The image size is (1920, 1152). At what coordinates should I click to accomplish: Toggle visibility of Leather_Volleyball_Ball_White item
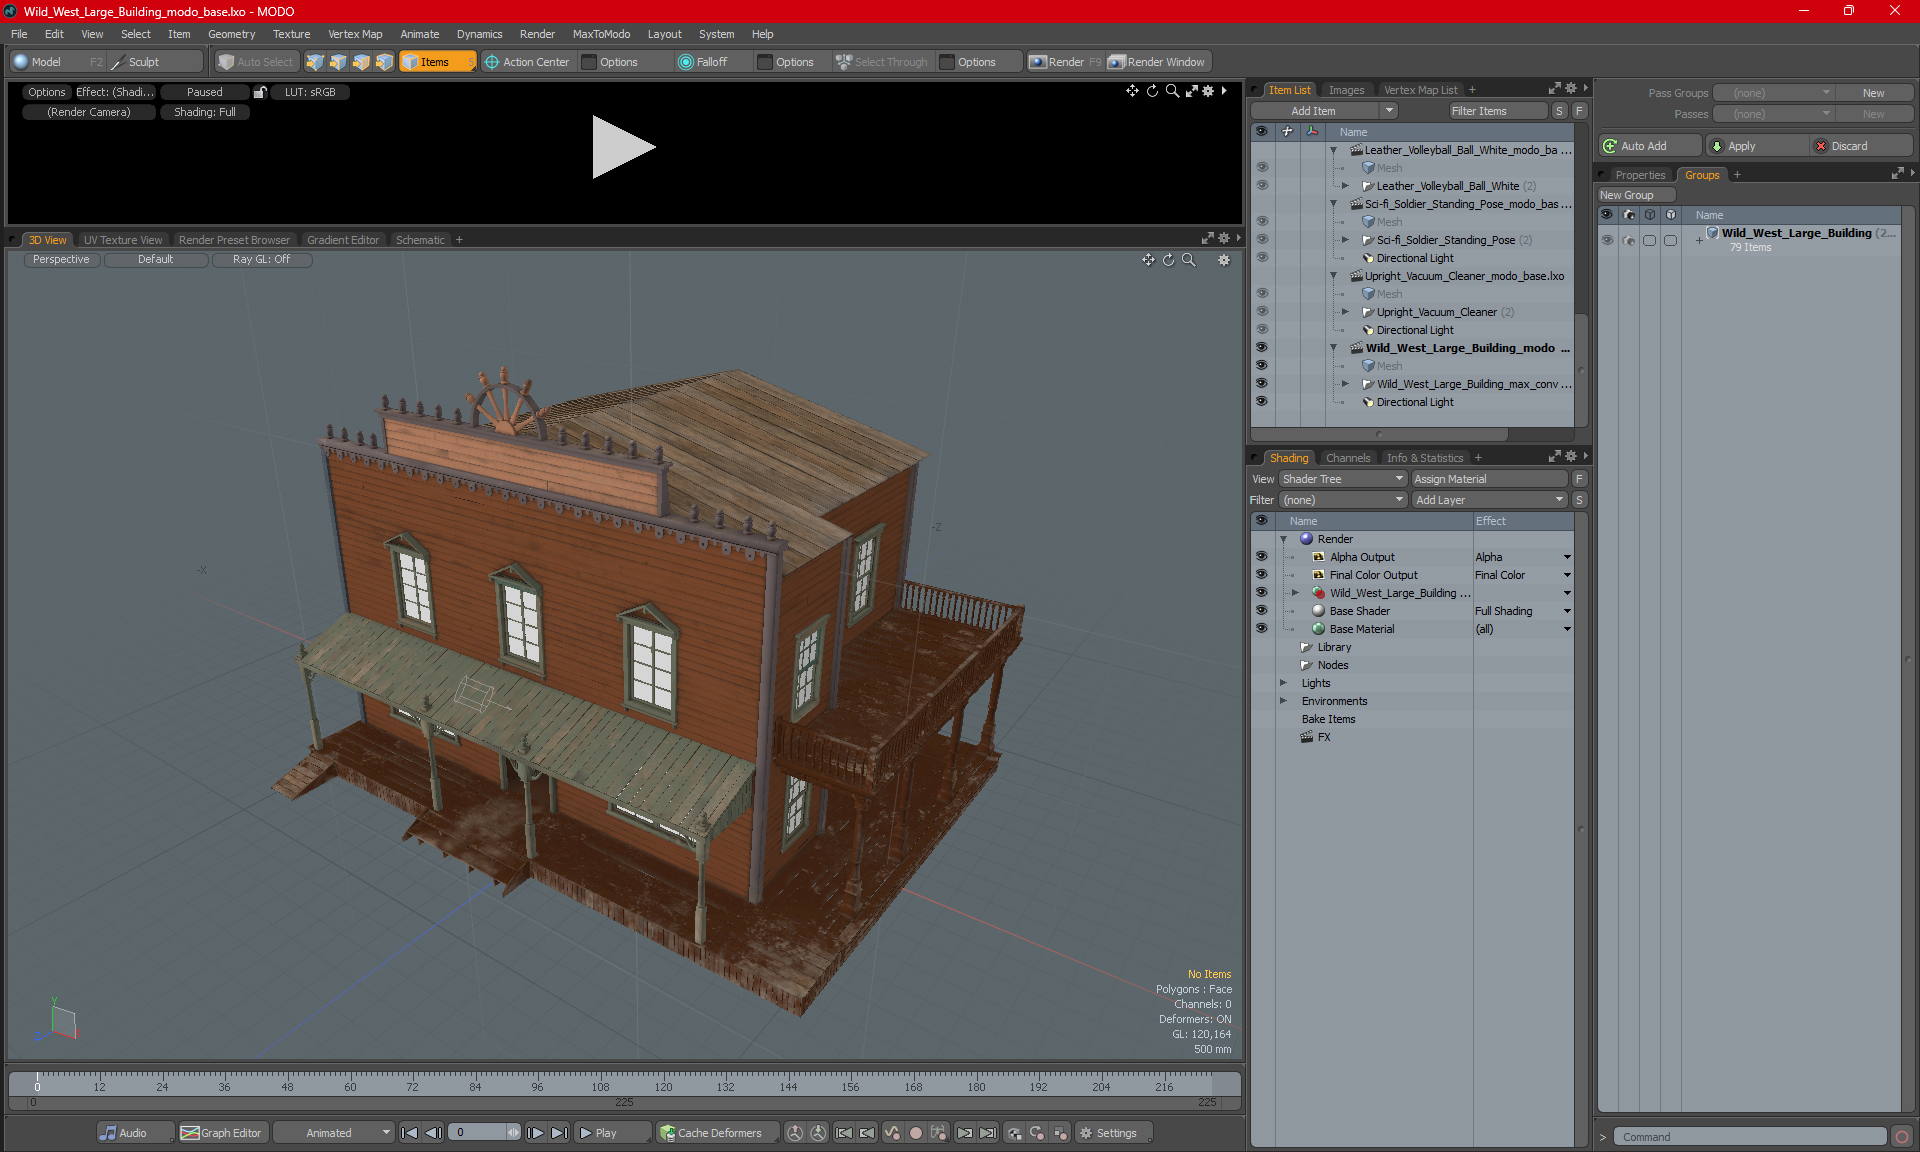(x=1261, y=186)
